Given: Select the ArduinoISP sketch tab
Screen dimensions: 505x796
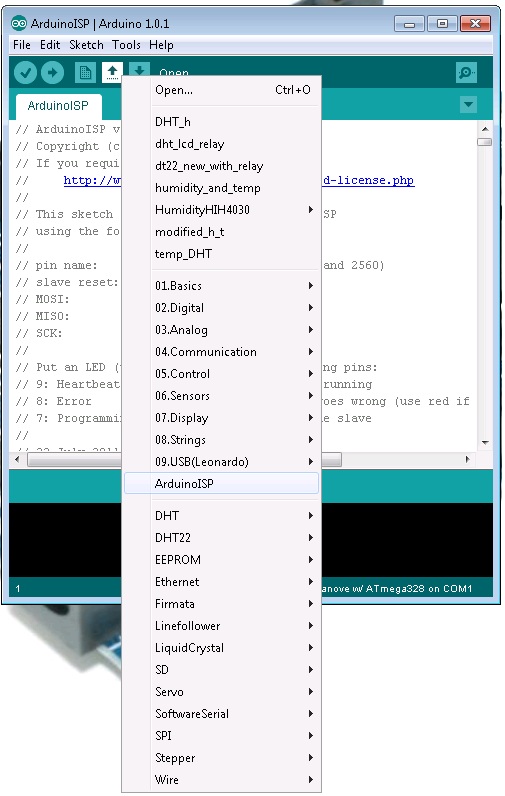Looking at the screenshot, I should pyautogui.click(x=58, y=106).
